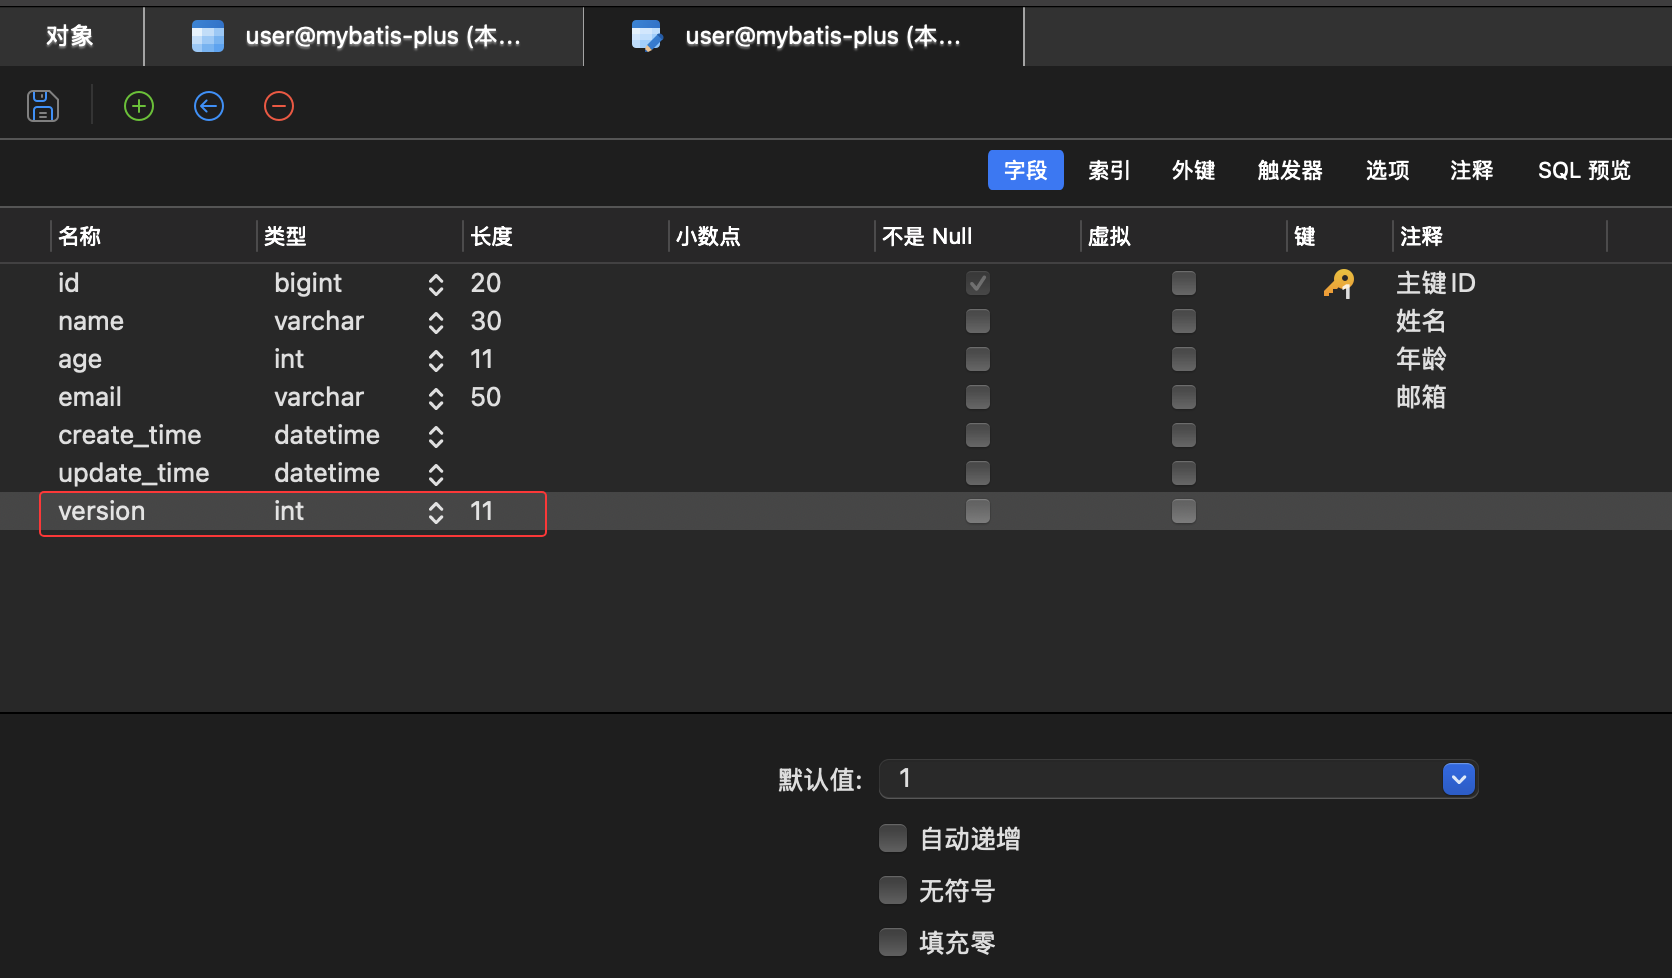Screen dimensions: 1672x978
Task: Tick the 填充零 checkbox
Action: pos(893,942)
